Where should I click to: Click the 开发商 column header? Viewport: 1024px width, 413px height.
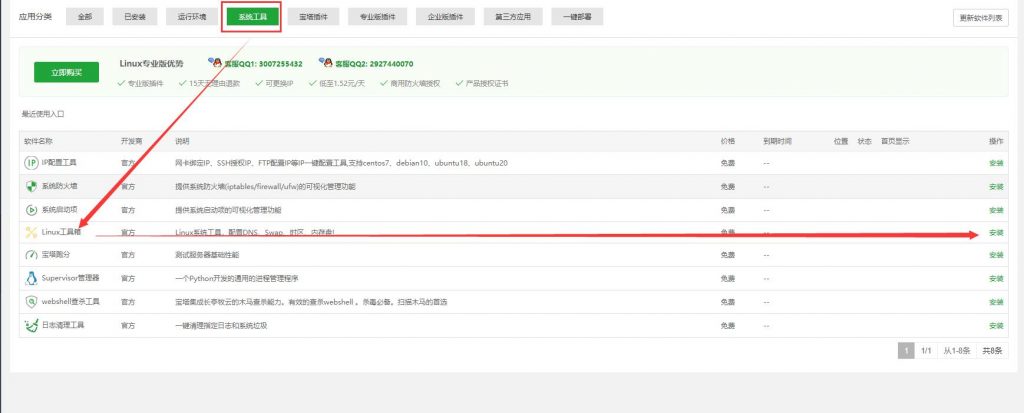click(131, 141)
